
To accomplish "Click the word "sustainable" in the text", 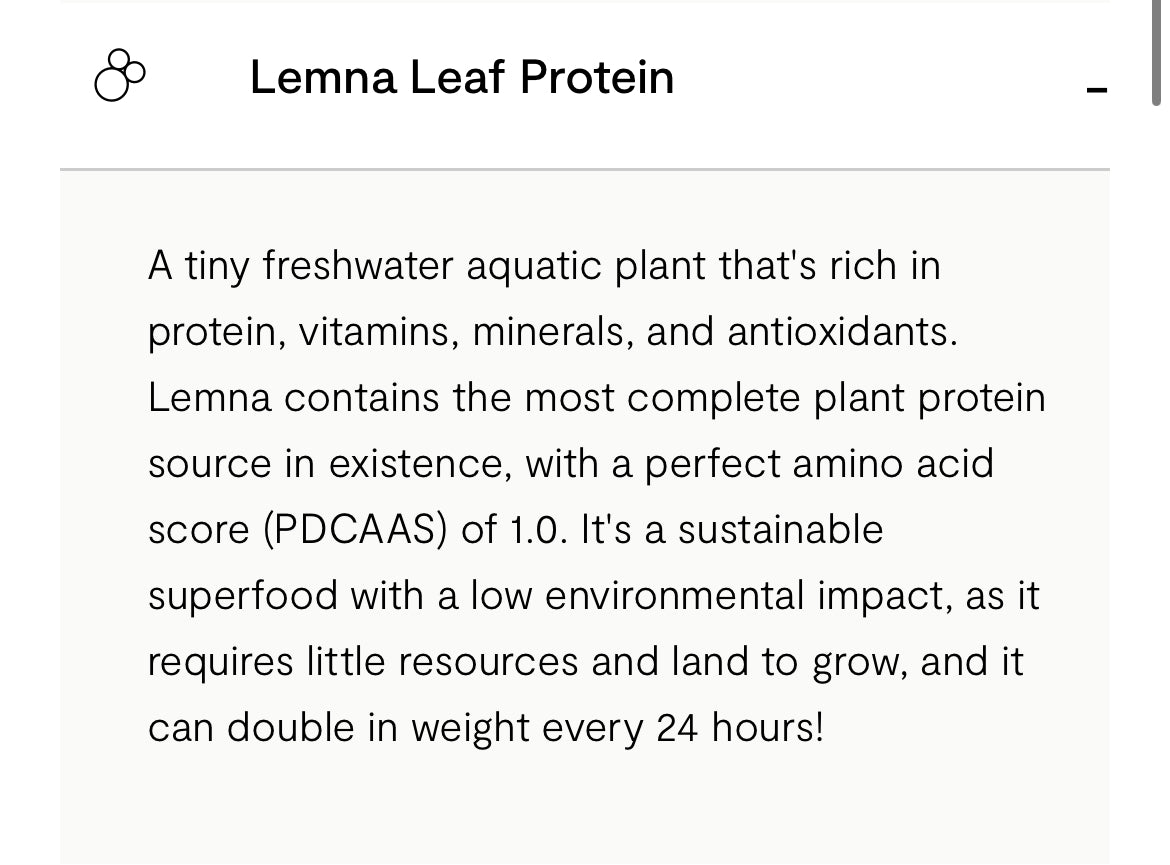I will click(780, 529).
